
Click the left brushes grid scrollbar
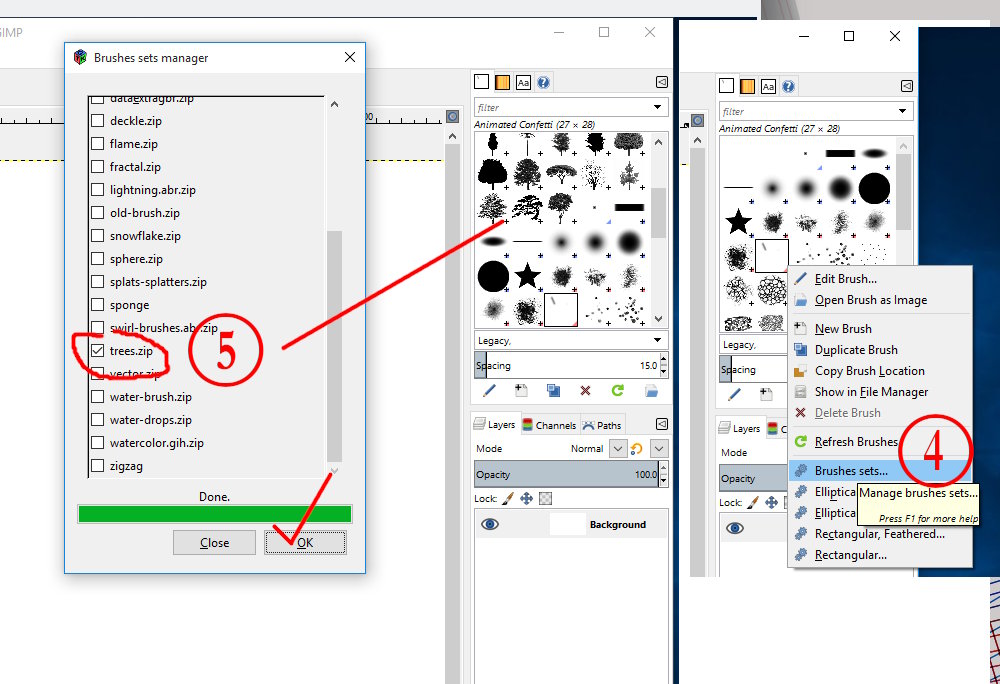[x=659, y=212]
